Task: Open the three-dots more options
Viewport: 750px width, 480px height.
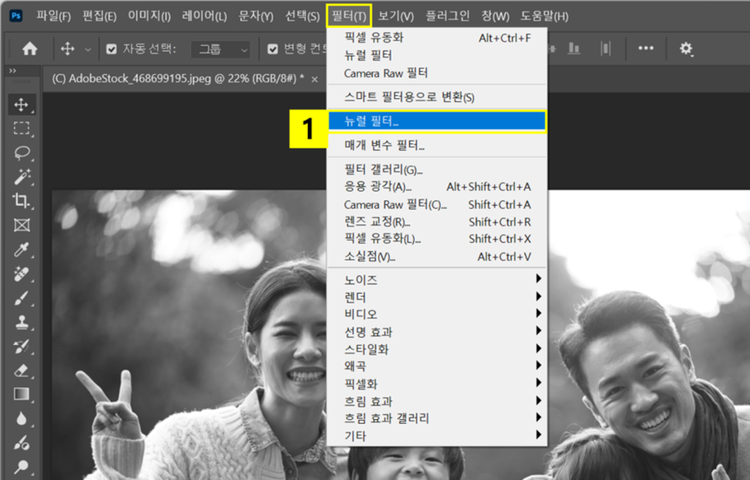Action: [x=646, y=48]
